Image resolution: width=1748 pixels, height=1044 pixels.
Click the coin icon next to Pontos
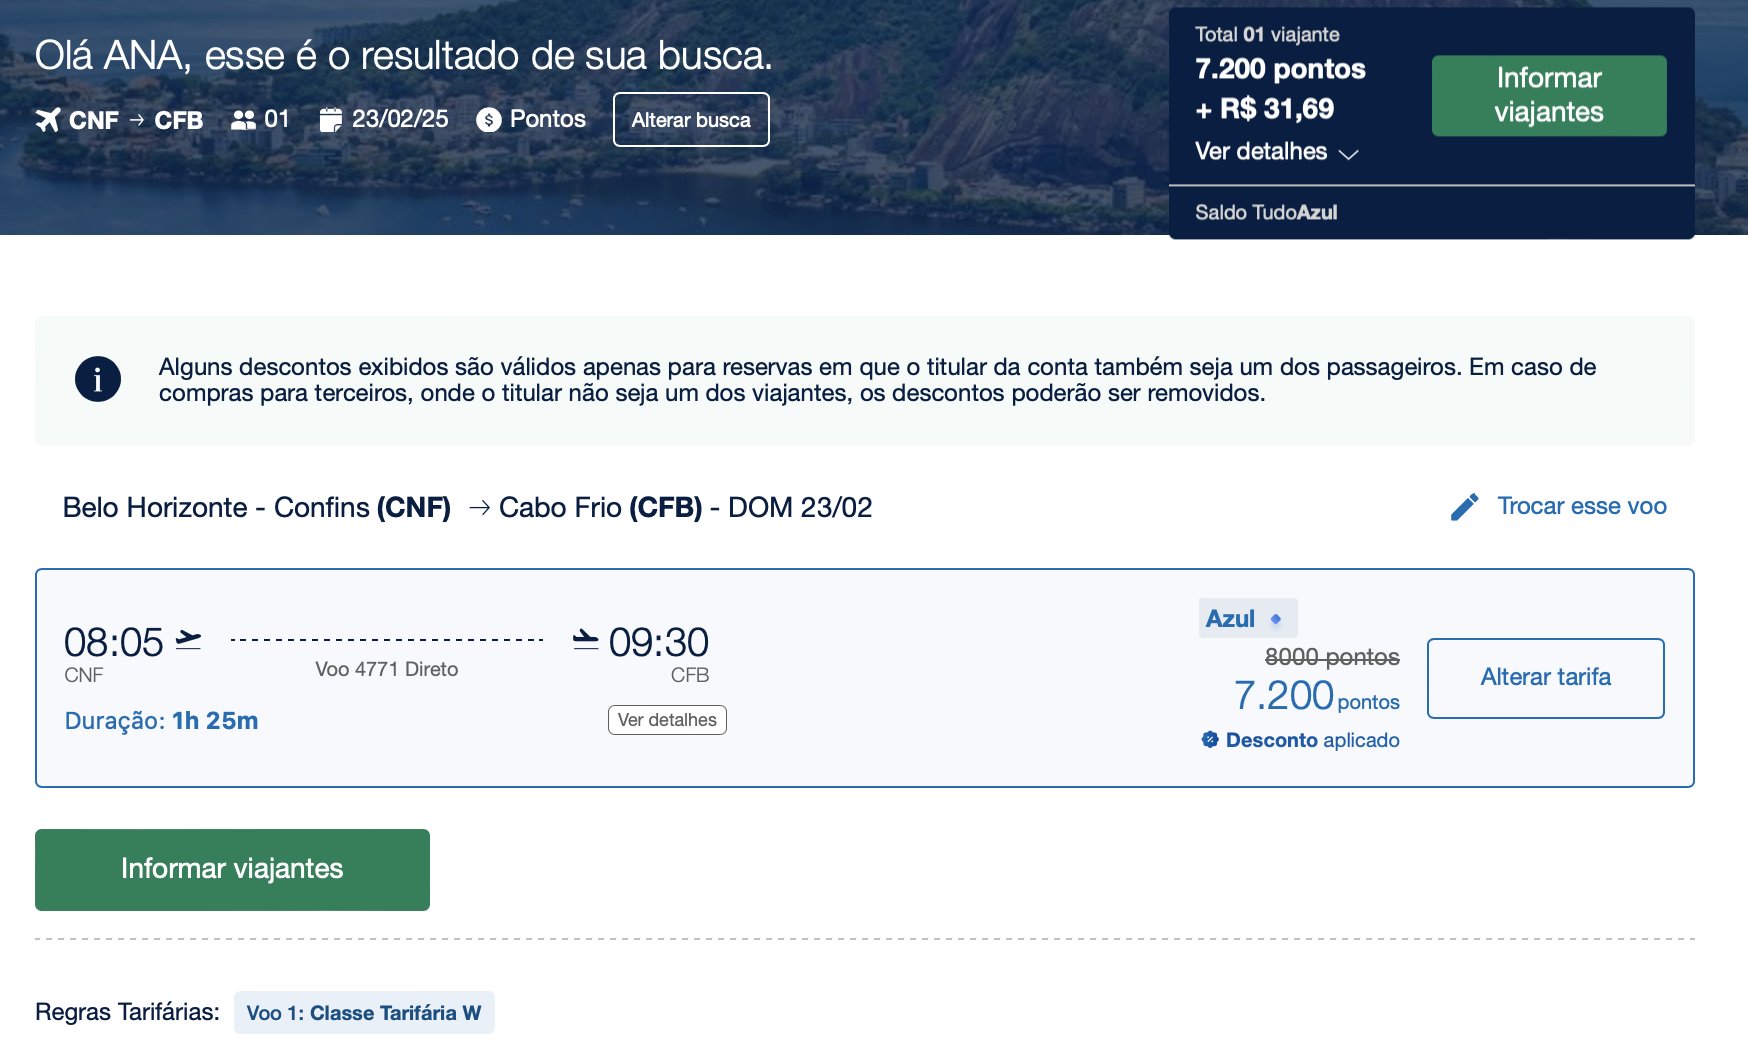489,120
